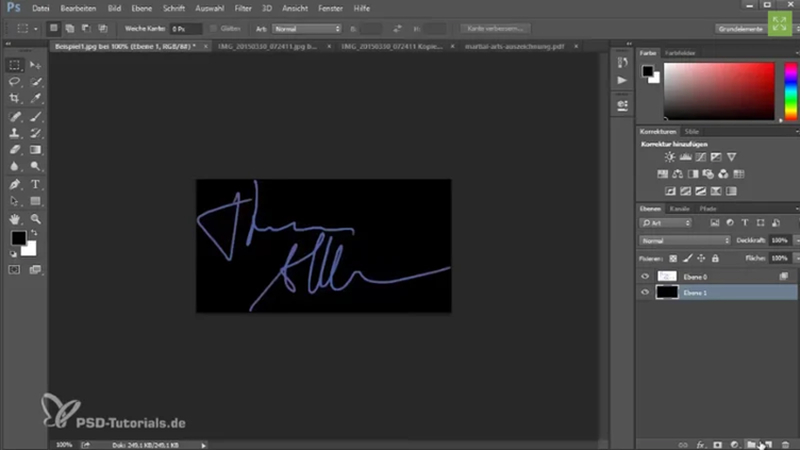Add layer mask icon

[718, 445]
